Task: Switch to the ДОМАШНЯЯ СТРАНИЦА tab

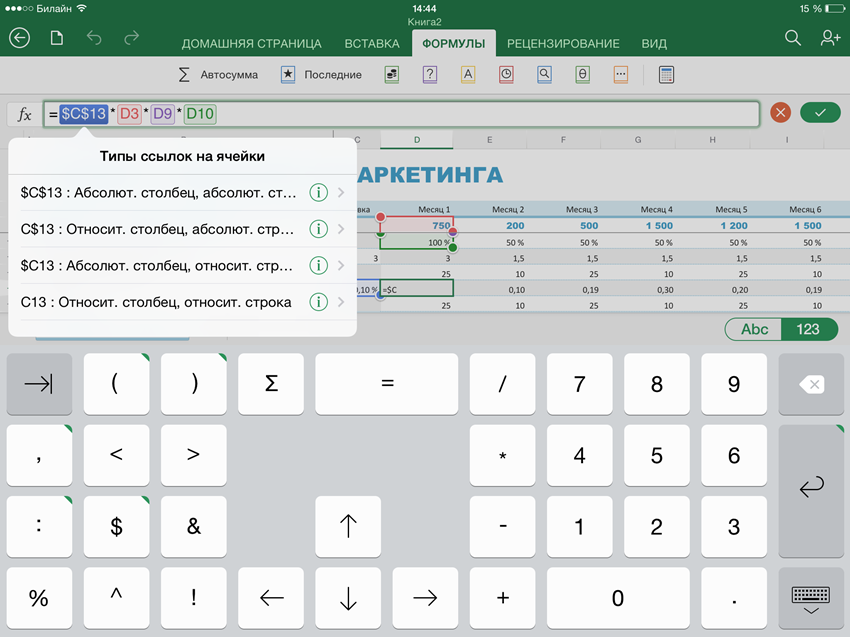Action: [252, 43]
